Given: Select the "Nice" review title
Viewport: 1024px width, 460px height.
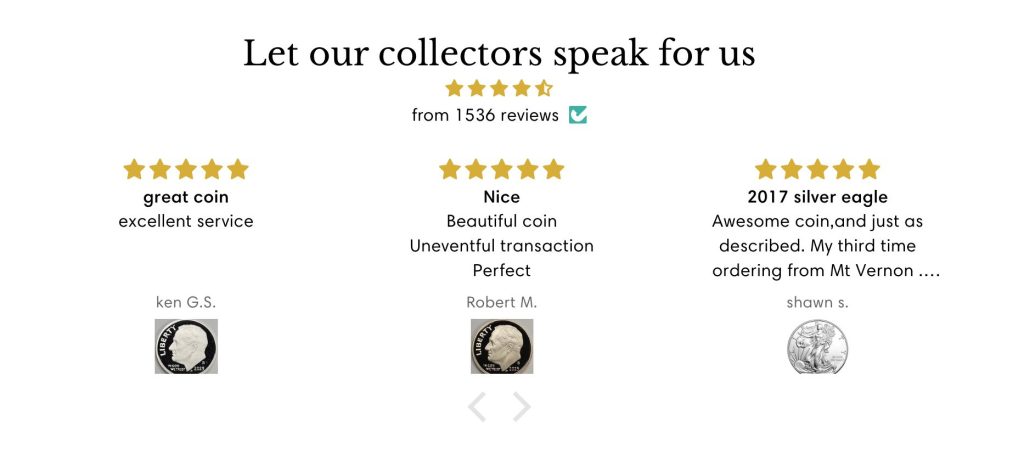Looking at the screenshot, I should click(x=502, y=197).
